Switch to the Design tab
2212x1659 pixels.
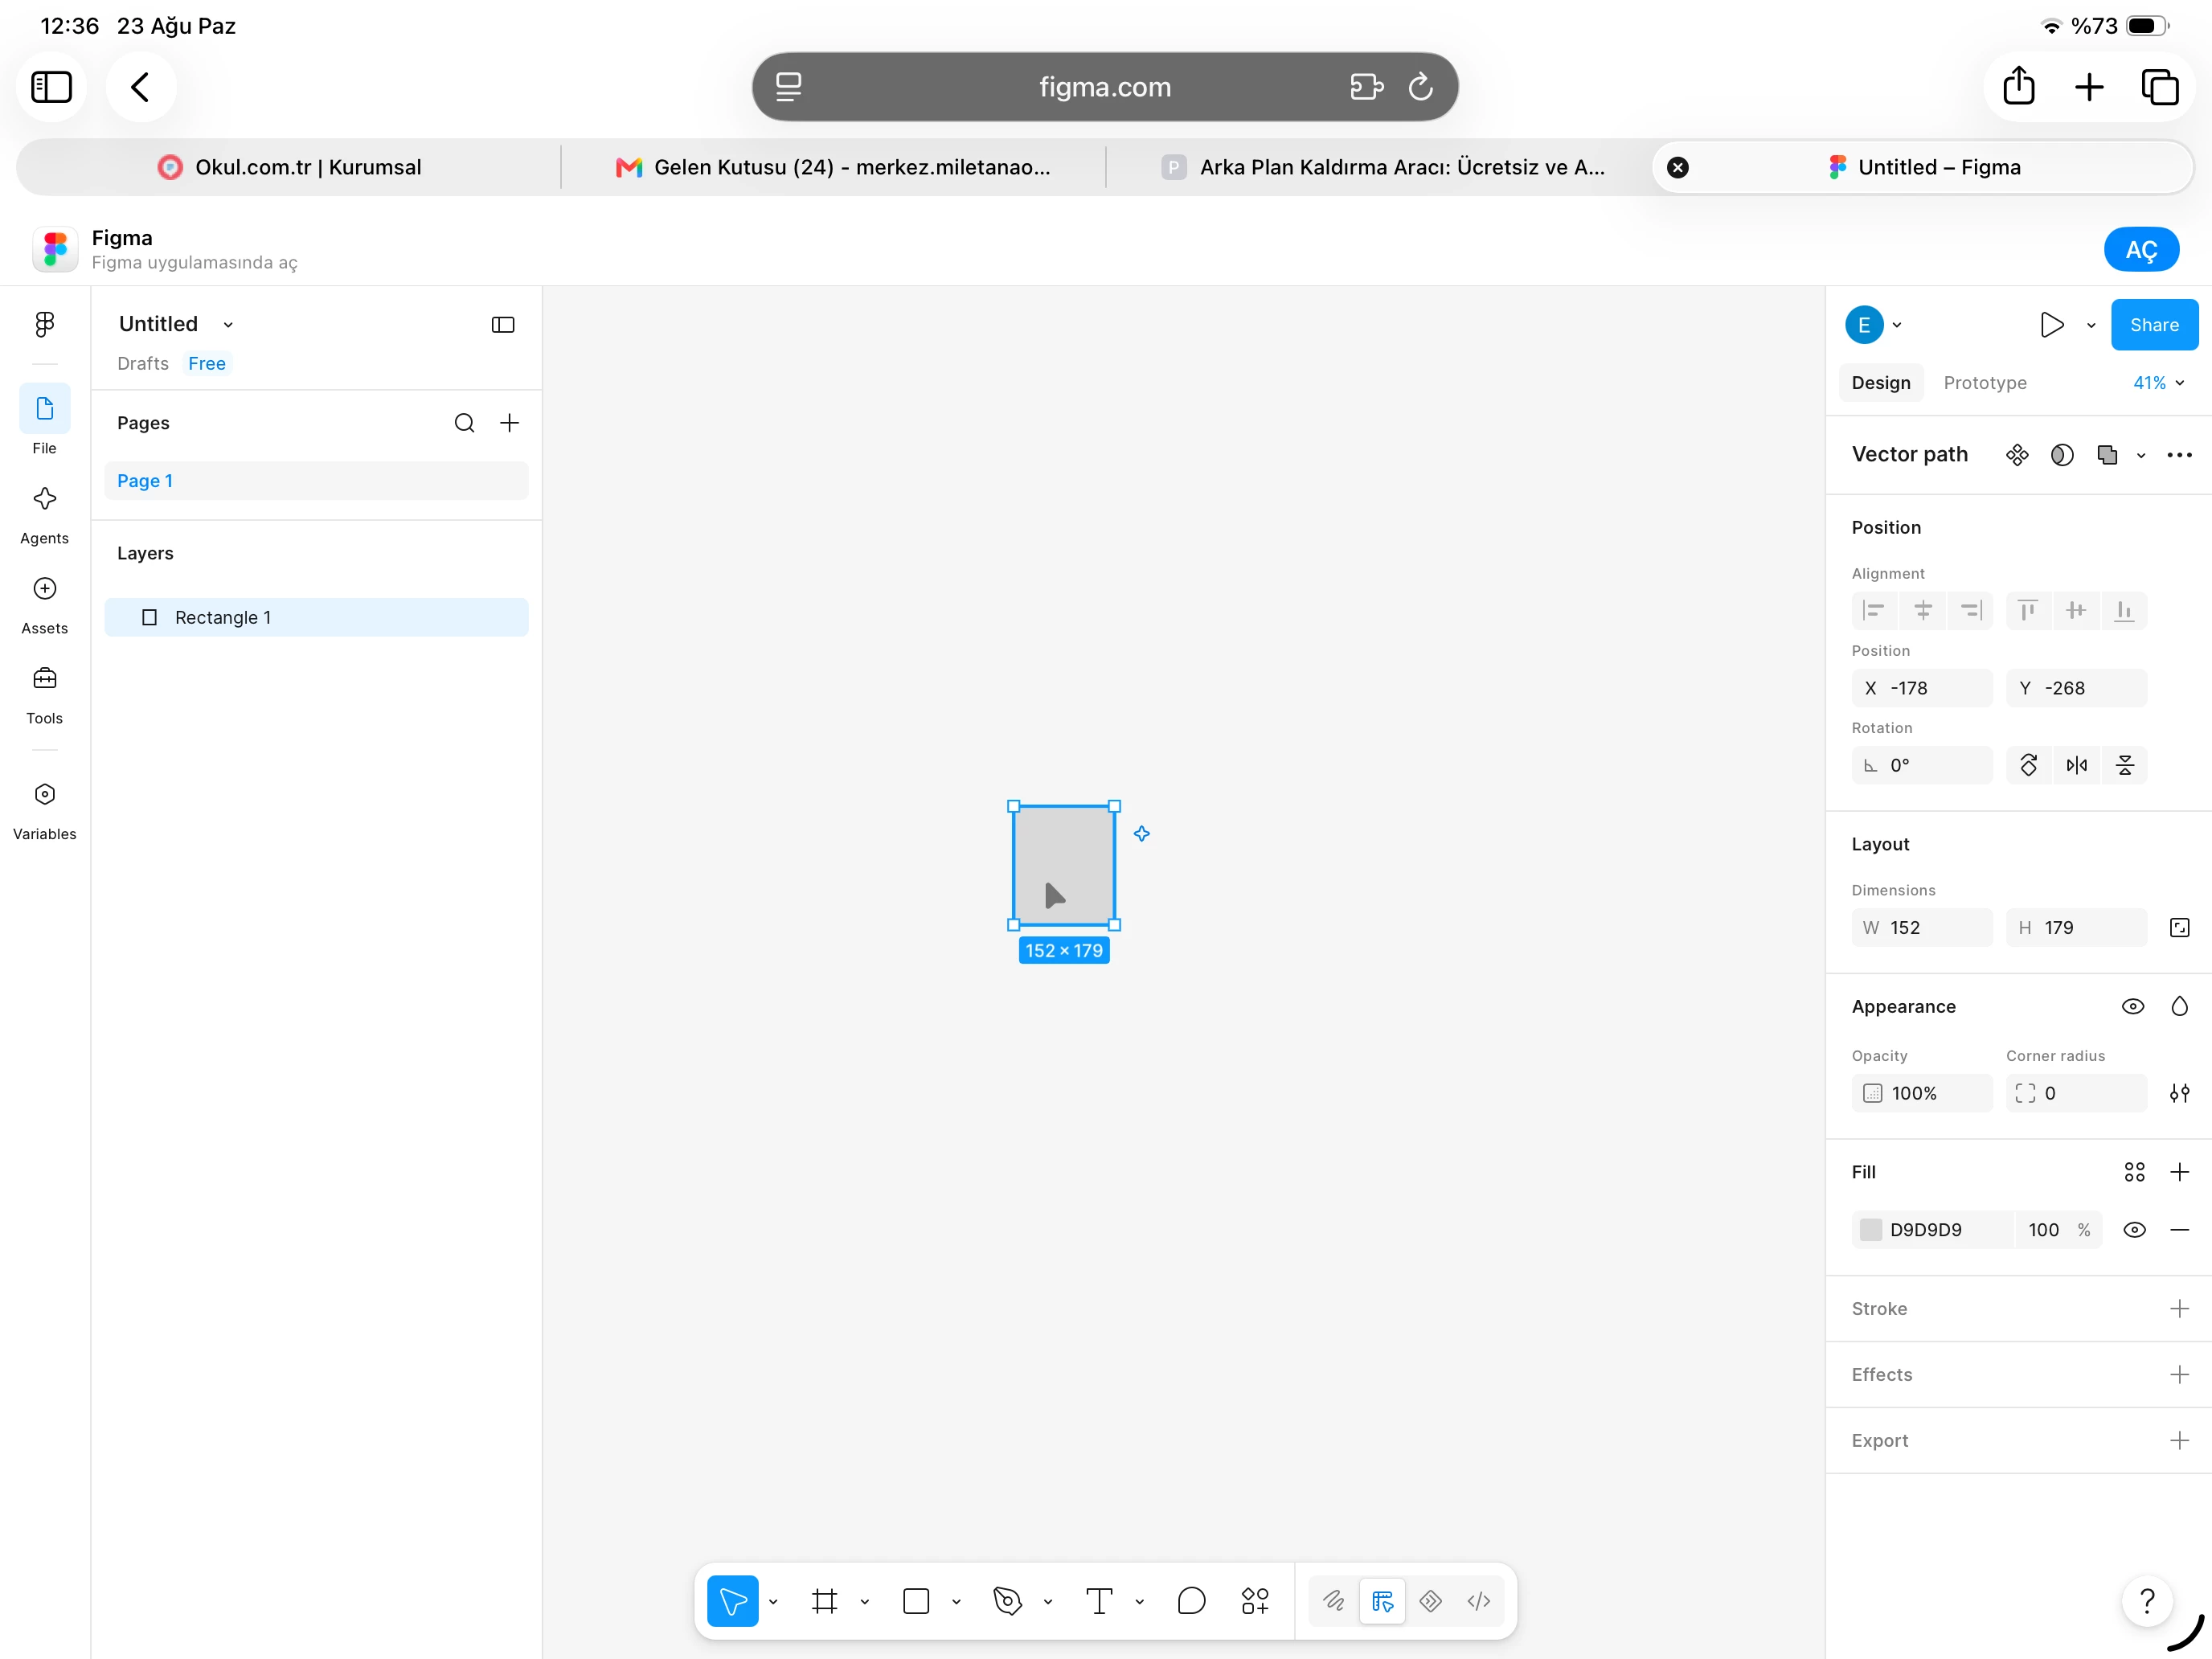click(1880, 383)
